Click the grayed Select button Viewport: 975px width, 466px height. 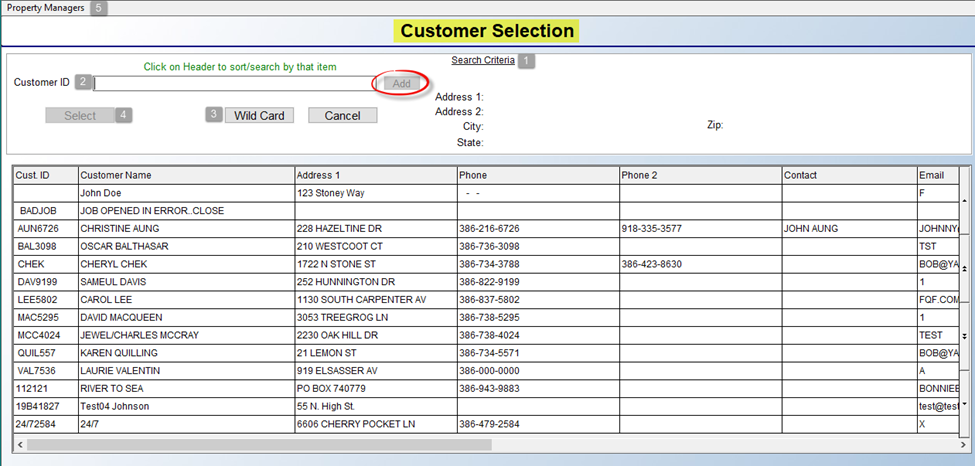tap(80, 115)
